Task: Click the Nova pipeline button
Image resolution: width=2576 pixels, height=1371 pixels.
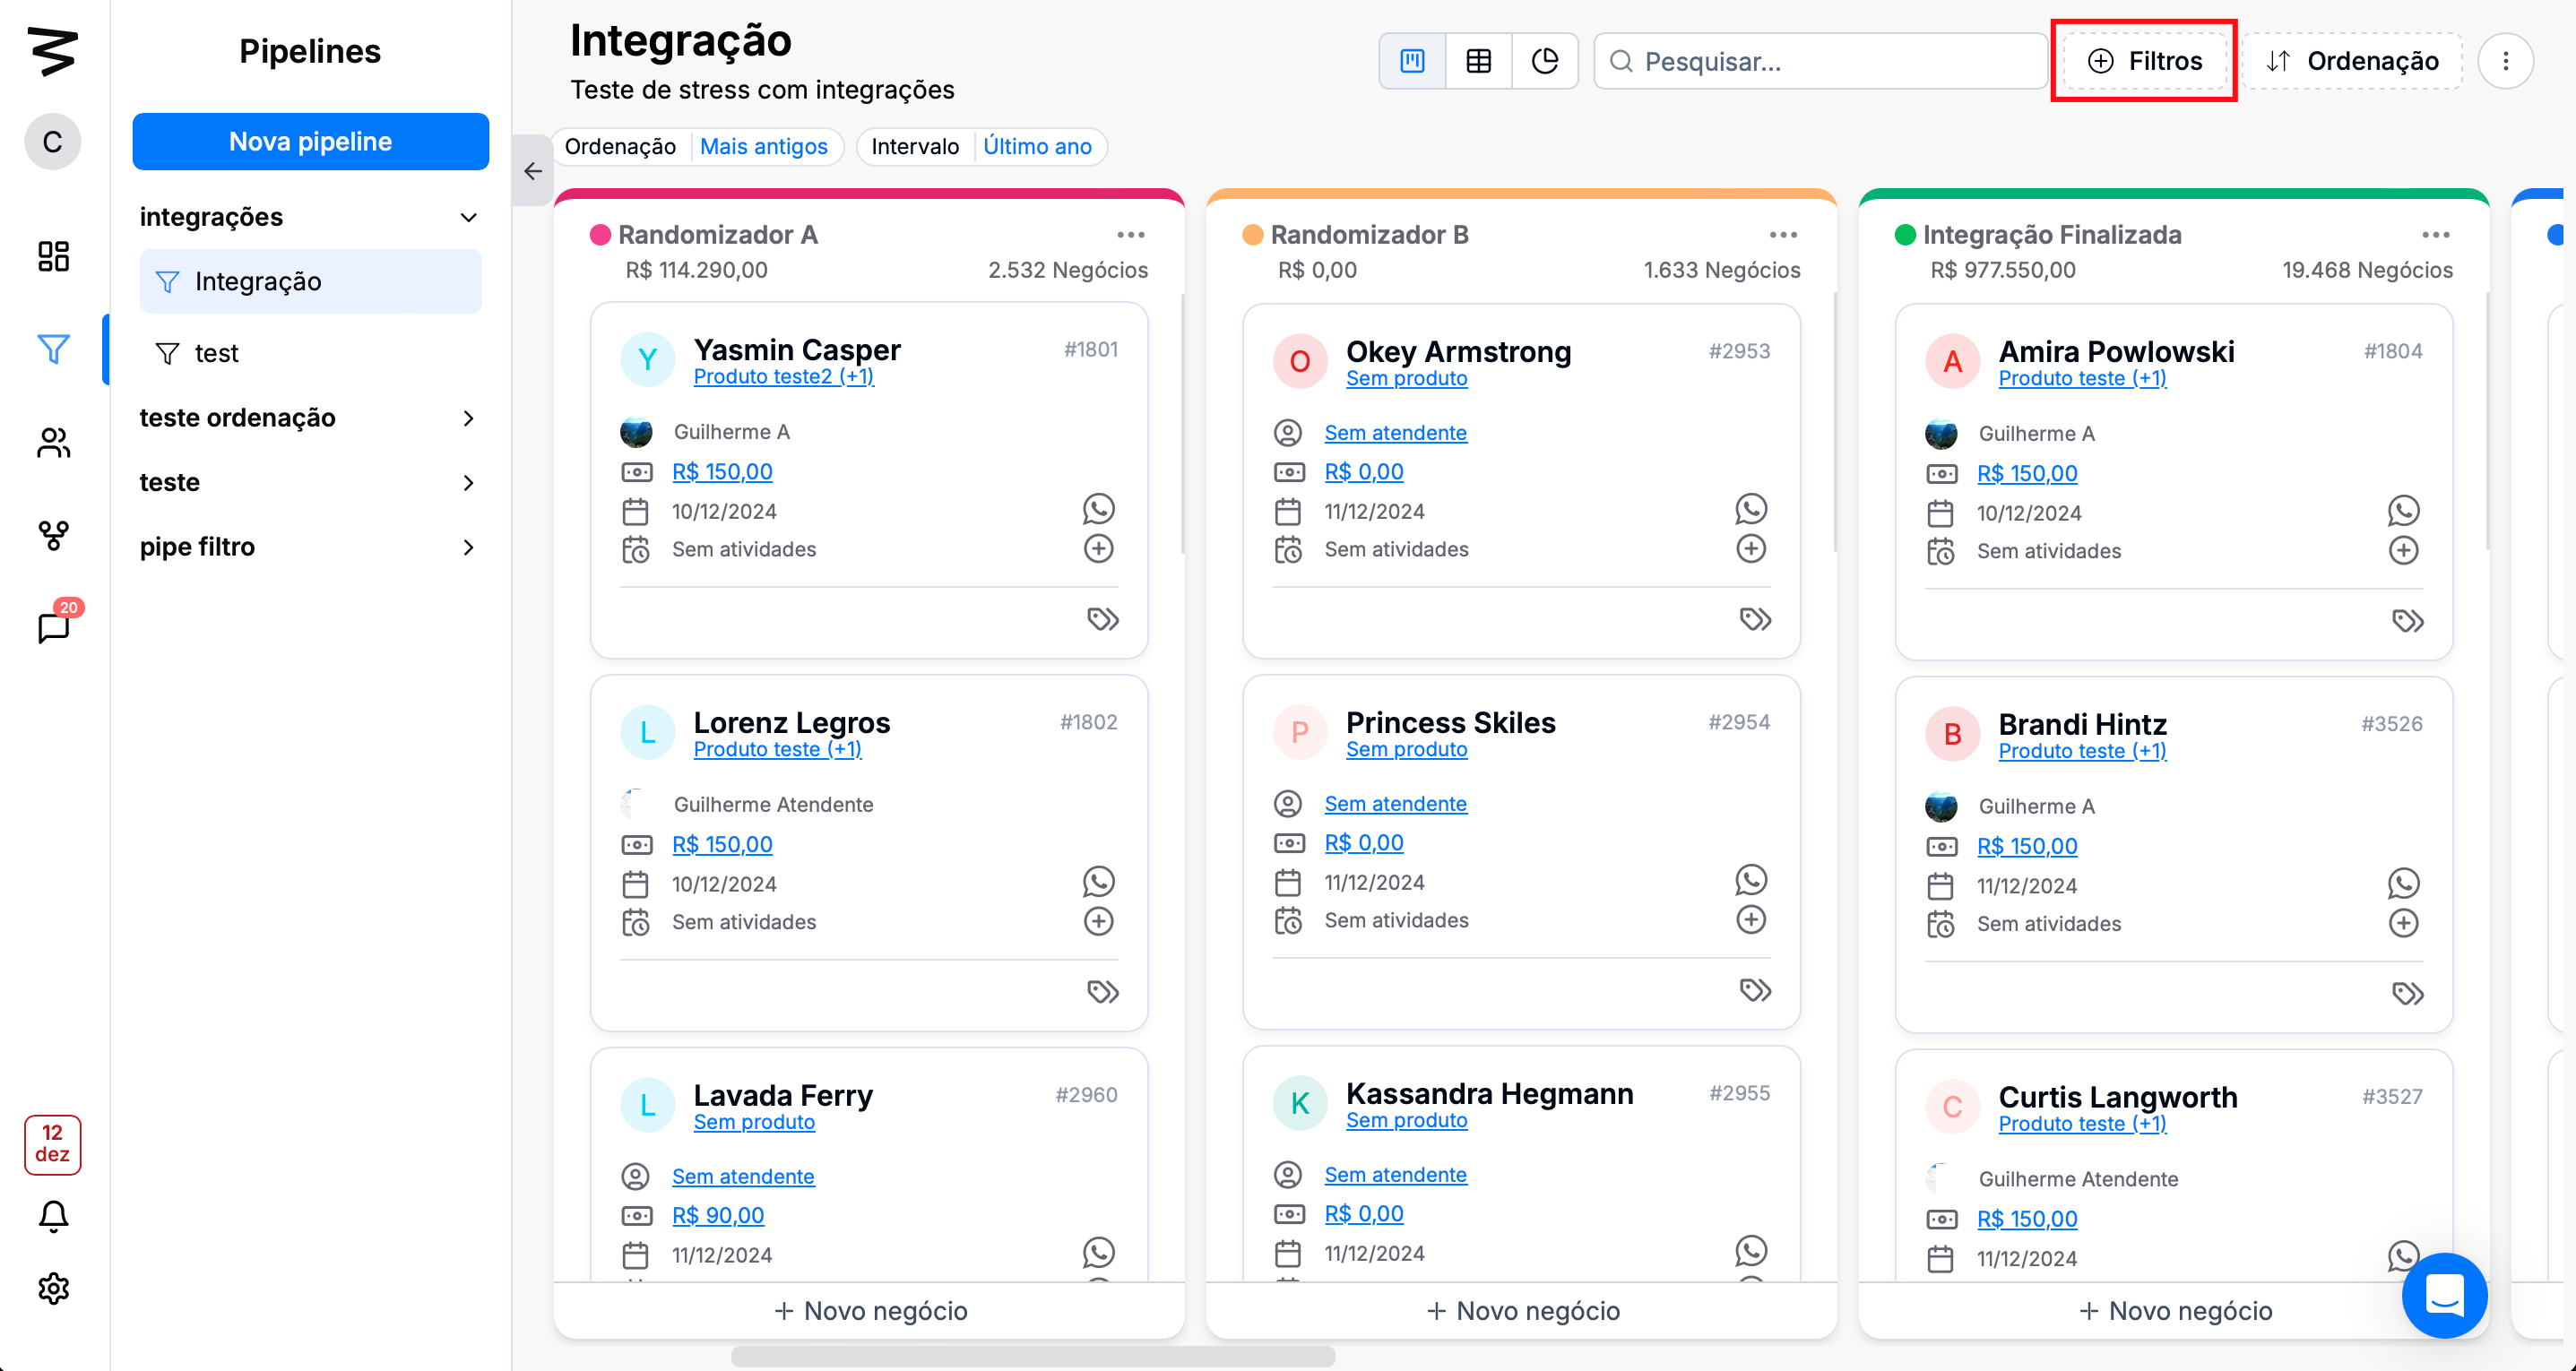Action: (310, 141)
